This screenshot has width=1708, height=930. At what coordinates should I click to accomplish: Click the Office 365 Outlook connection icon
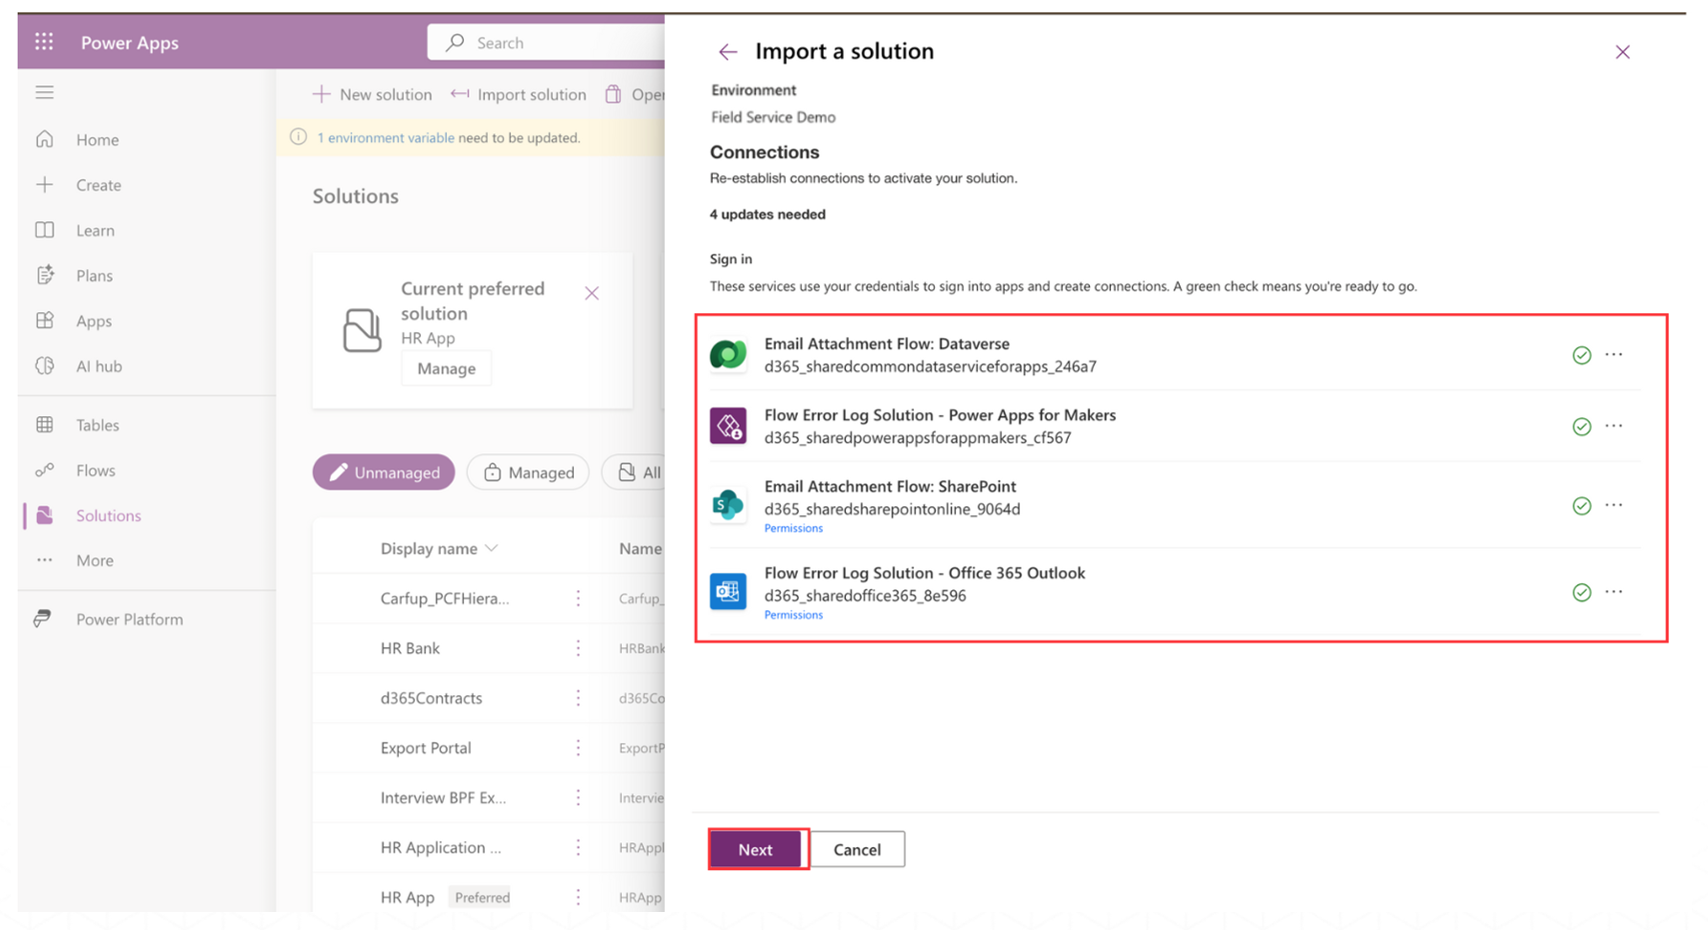(728, 592)
